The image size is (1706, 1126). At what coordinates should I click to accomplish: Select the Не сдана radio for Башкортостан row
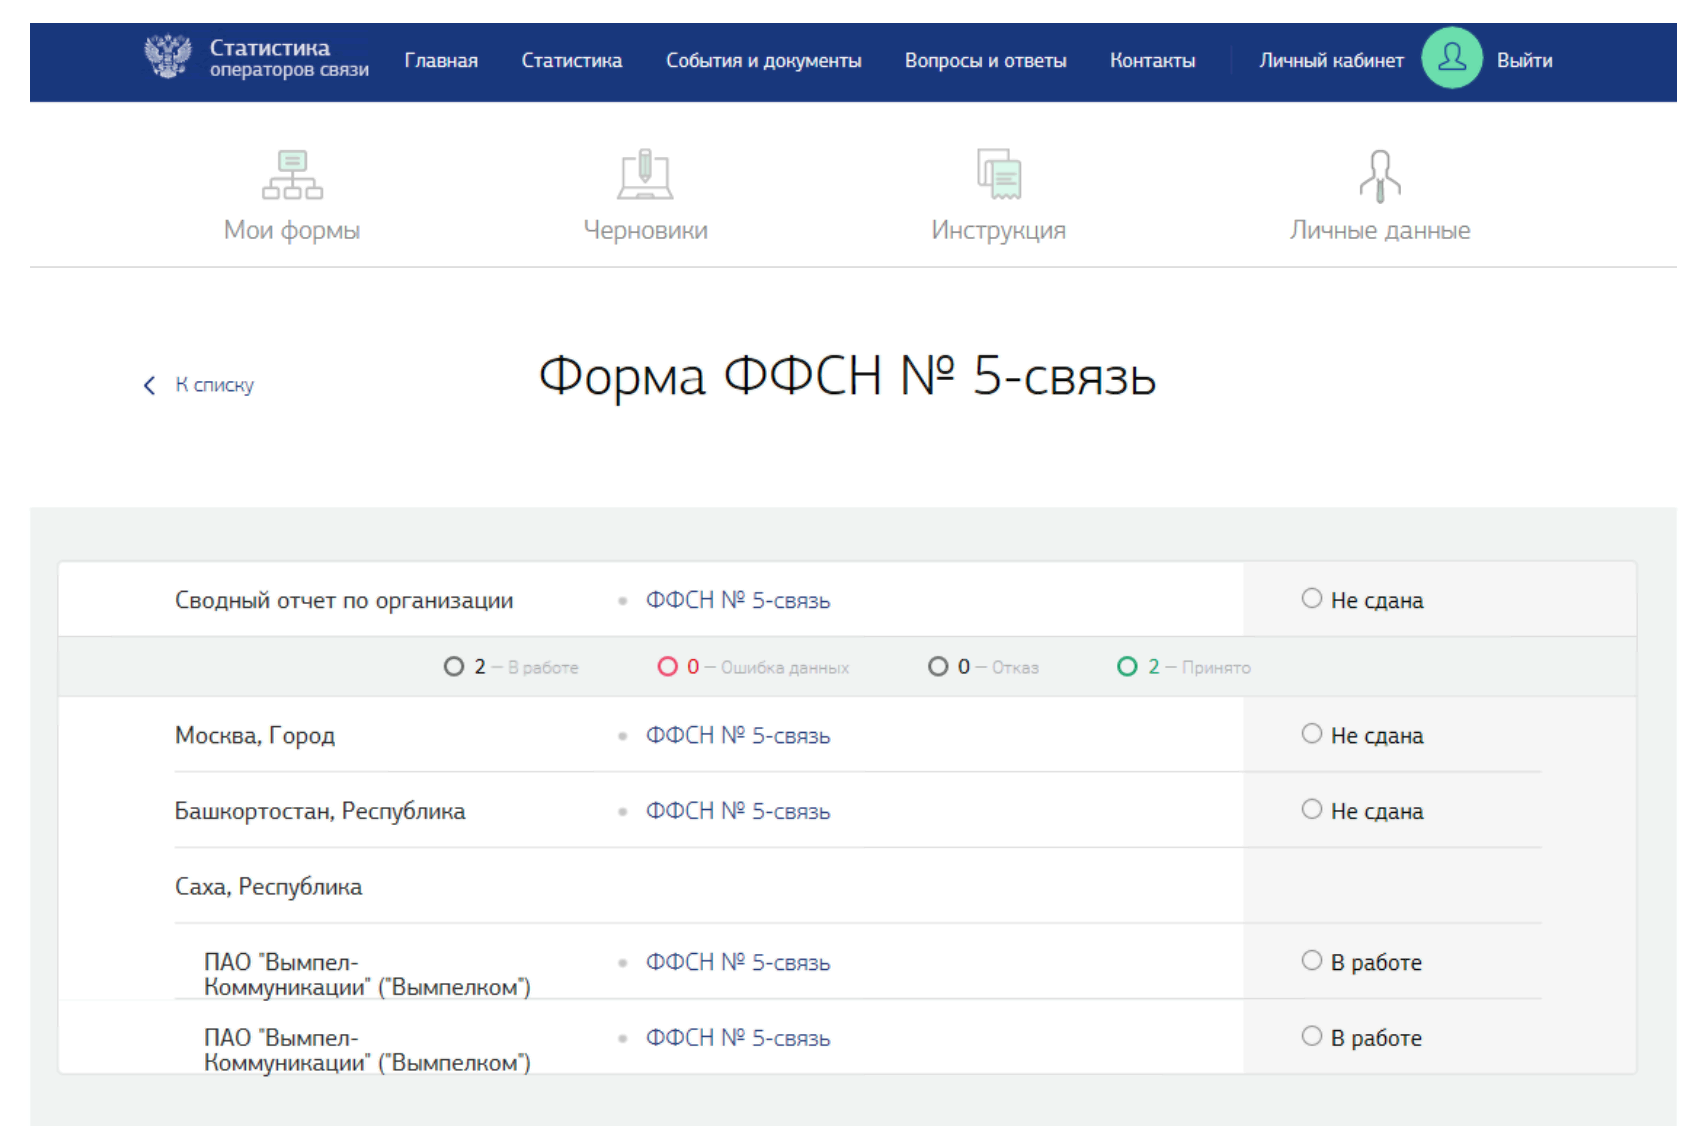click(1312, 810)
